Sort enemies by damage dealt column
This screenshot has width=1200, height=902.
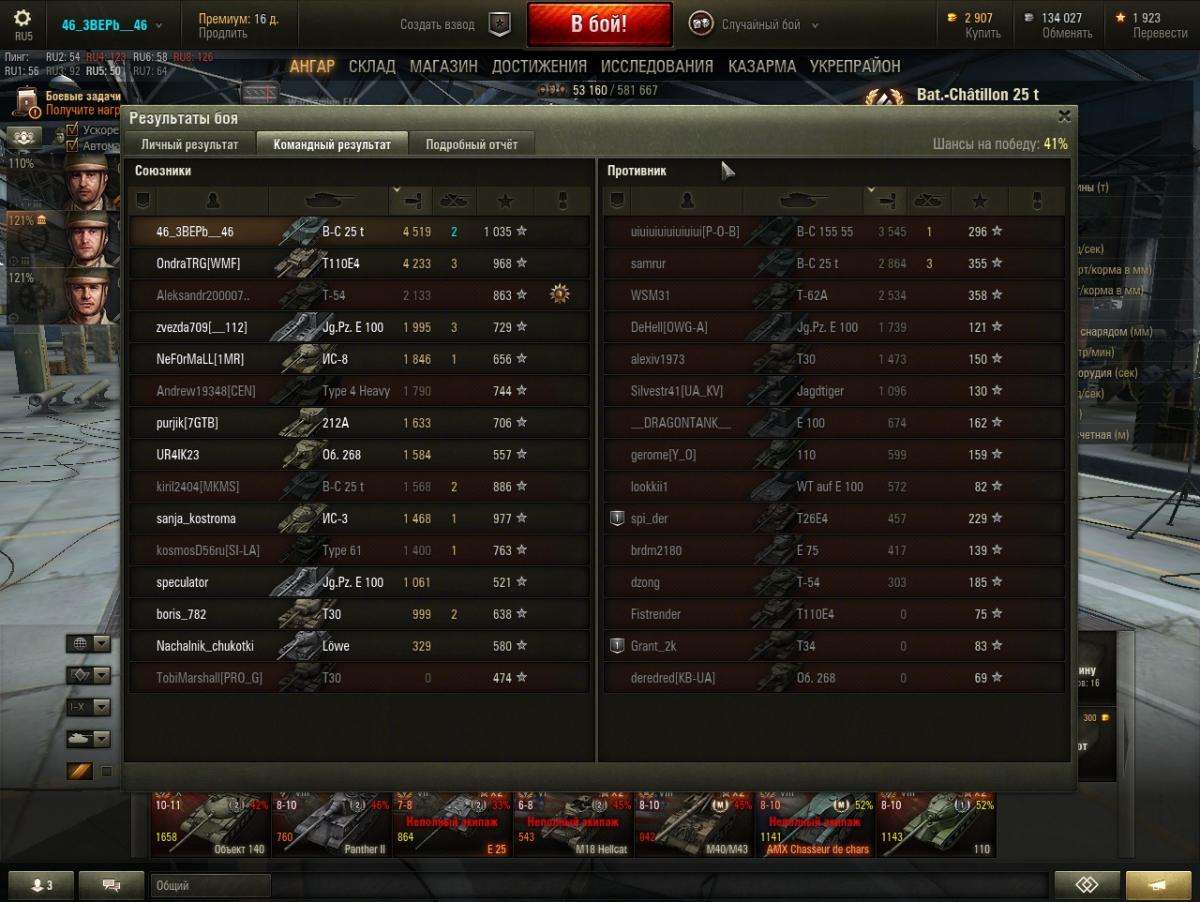coord(884,200)
